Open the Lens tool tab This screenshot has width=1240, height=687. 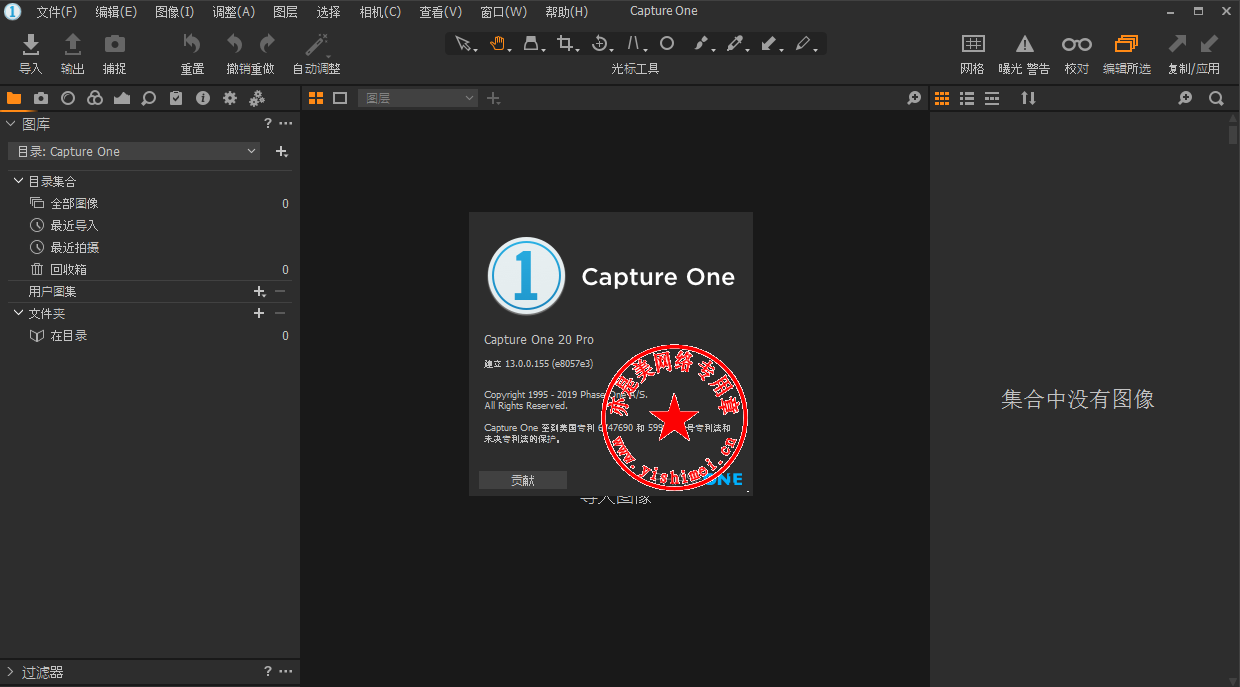pyautogui.click(x=68, y=98)
